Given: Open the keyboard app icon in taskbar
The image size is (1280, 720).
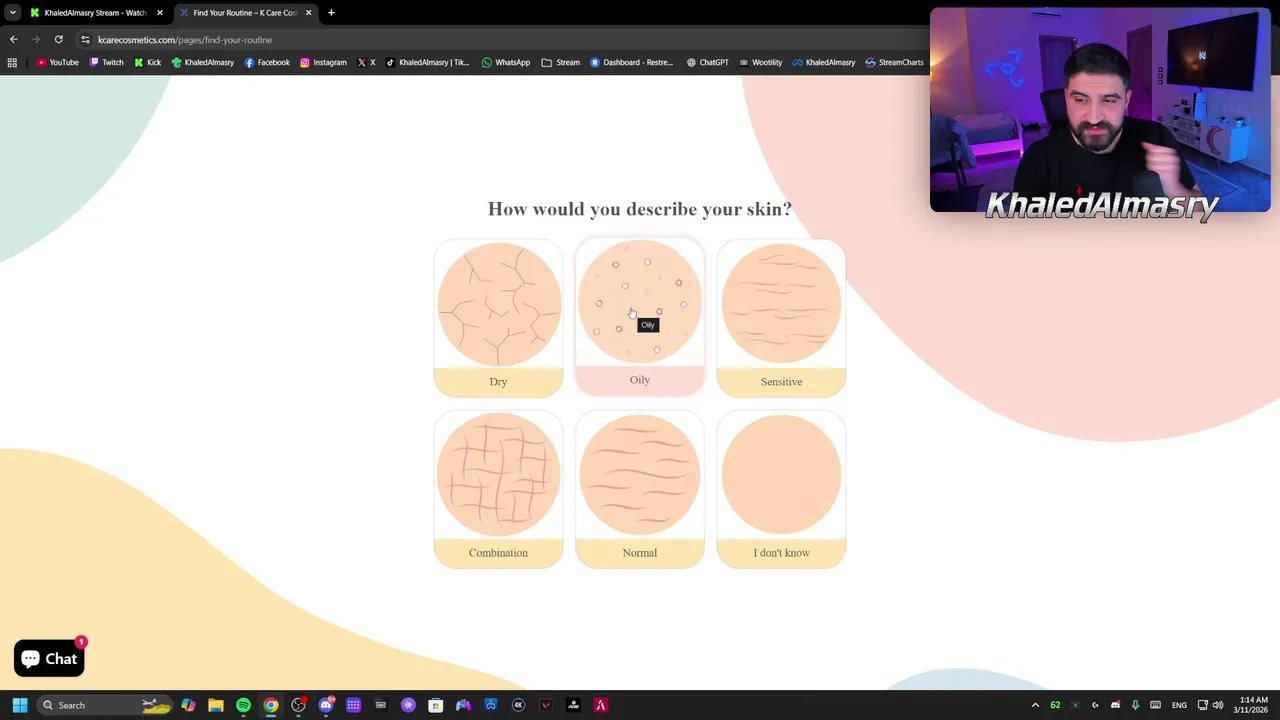Looking at the screenshot, I should tap(381, 705).
